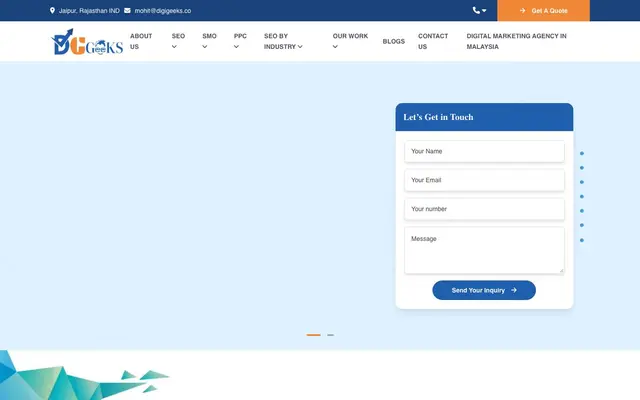Click the phone icon in top bar
This screenshot has width=640, height=400.
(x=476, y=10)
